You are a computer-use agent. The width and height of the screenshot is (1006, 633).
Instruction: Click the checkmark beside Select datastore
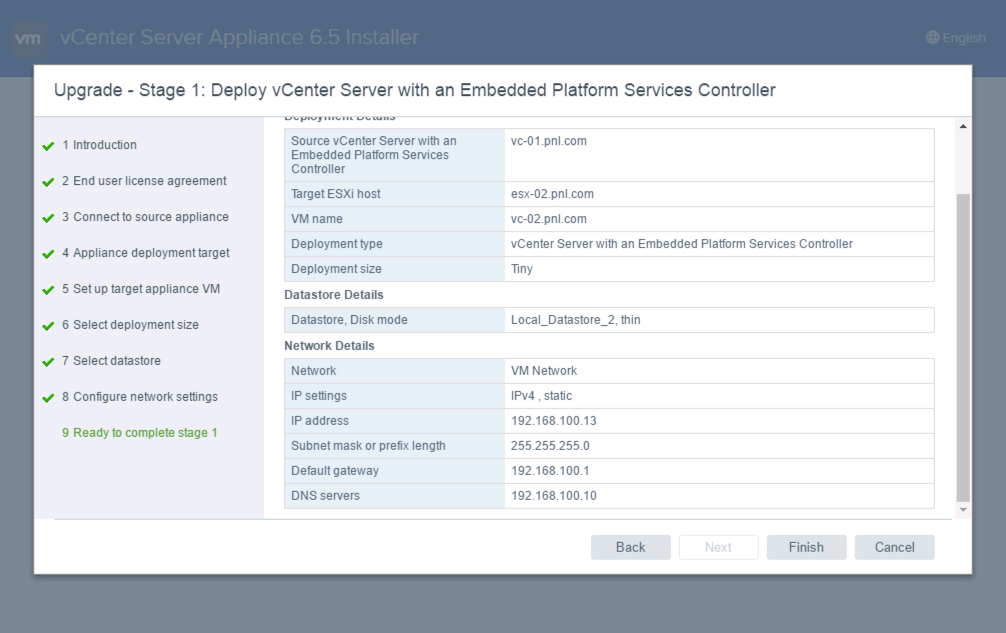click(48, 362)
